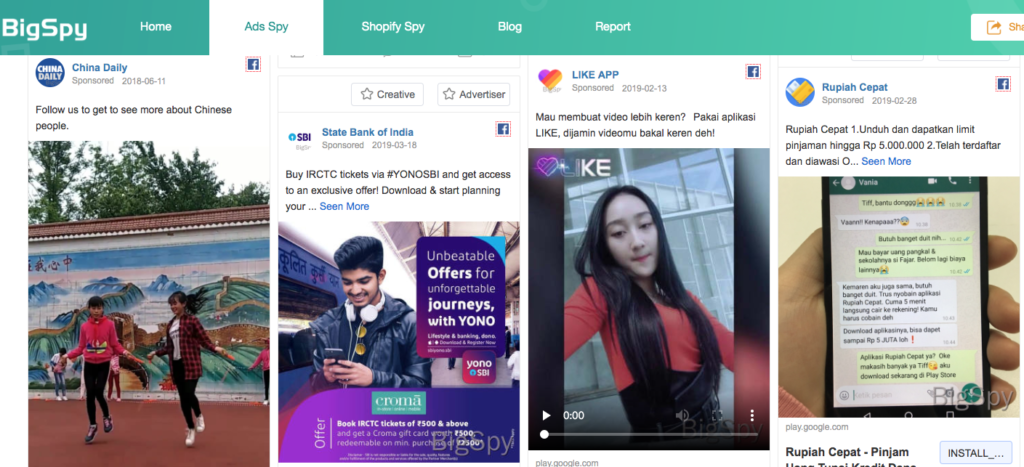Screen dimensions: 1024x467
Task: Click the Share button in the header
Action: pos(998,27)
